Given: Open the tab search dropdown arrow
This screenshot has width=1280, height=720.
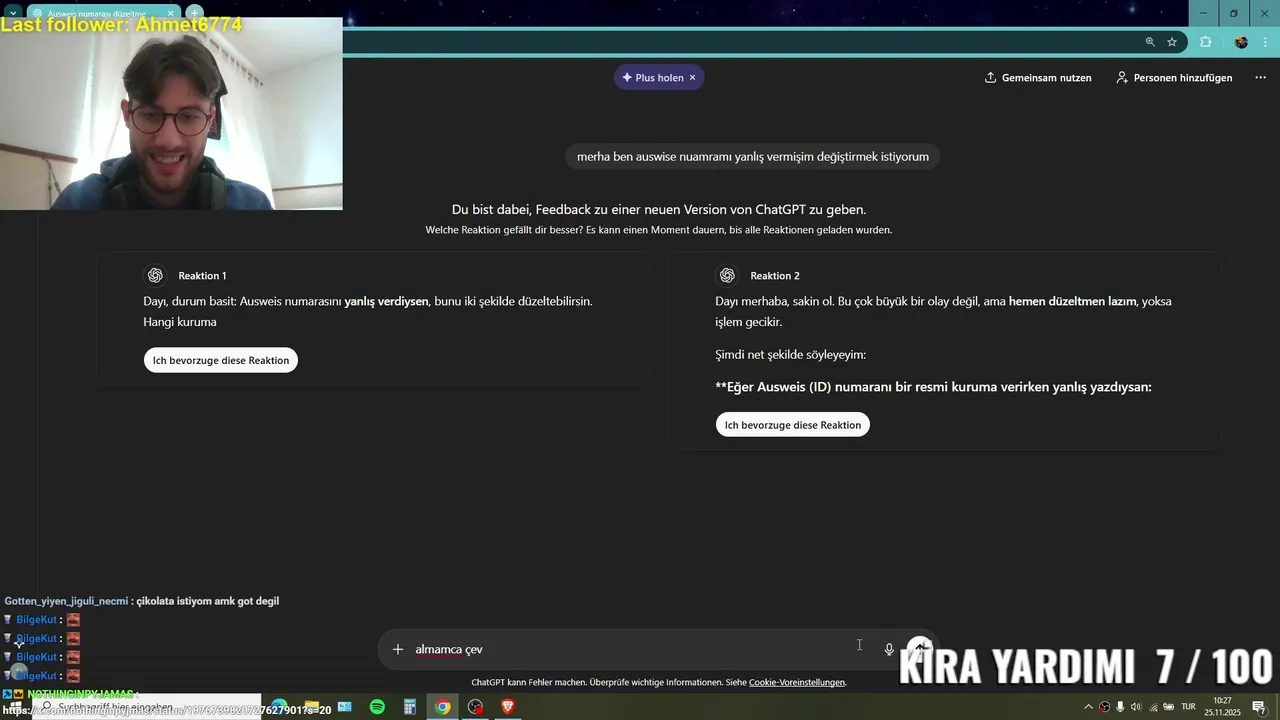Looking at the screenshot, I should 13,13.
